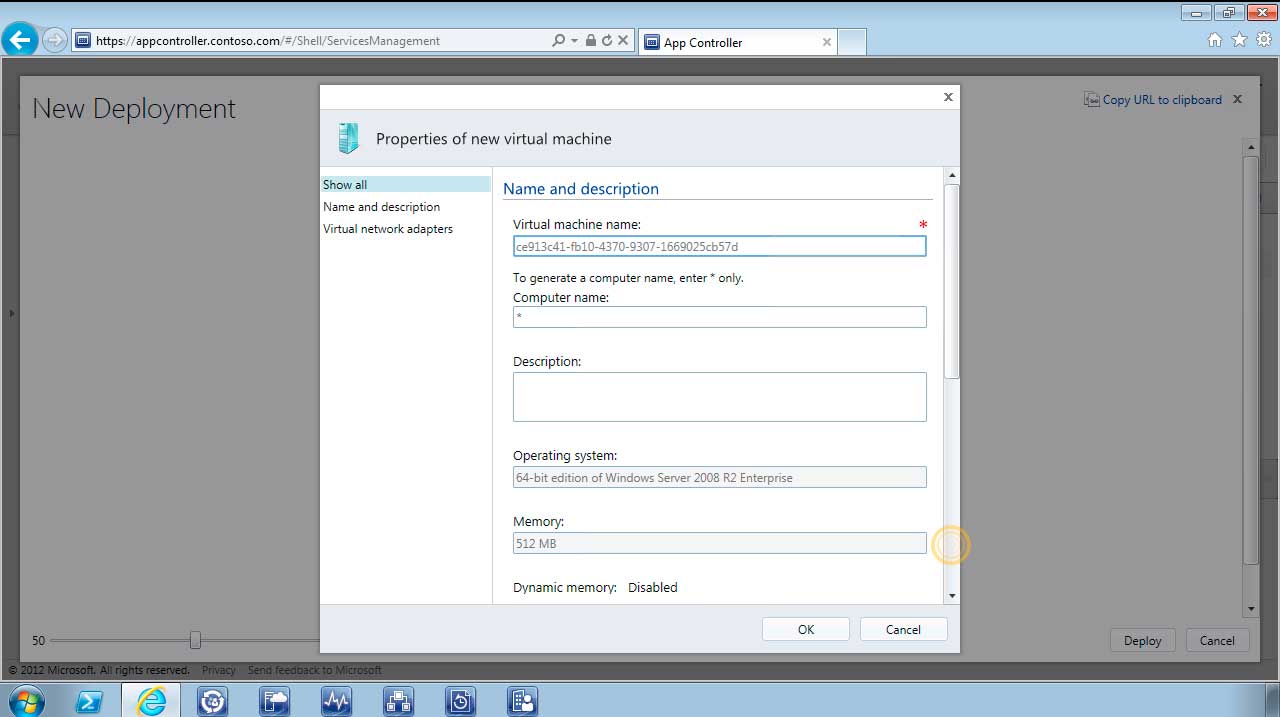This screenshot has width=1280, height=717.
Task: Click the New Deployment pane scroll up arrow
Action: tap(1250, 147)
